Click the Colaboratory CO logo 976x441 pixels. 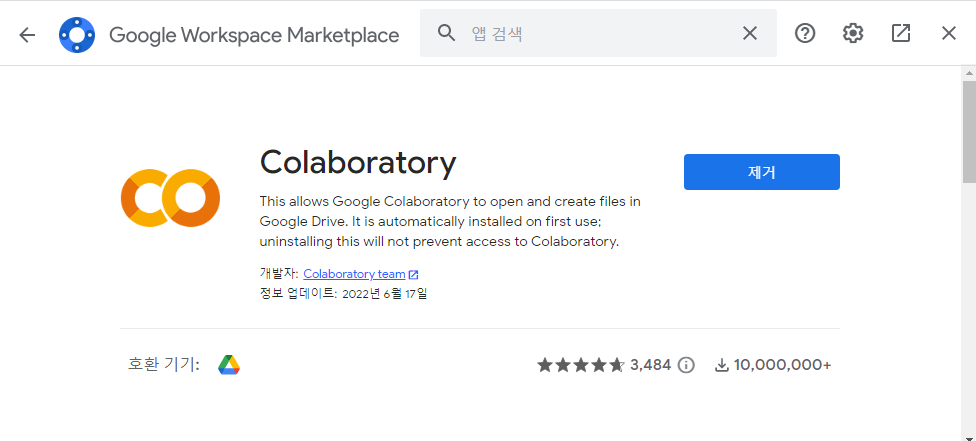click(x=171, y=197)
